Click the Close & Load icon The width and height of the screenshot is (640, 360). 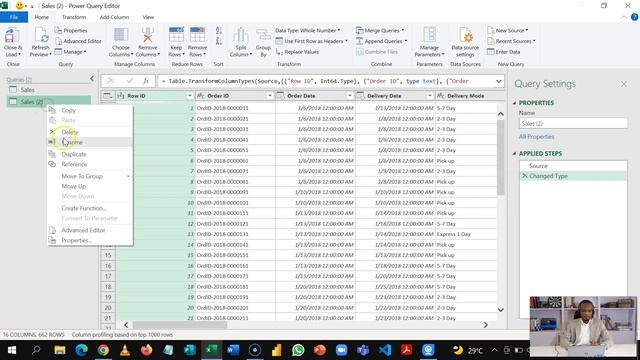click(12, 36)
